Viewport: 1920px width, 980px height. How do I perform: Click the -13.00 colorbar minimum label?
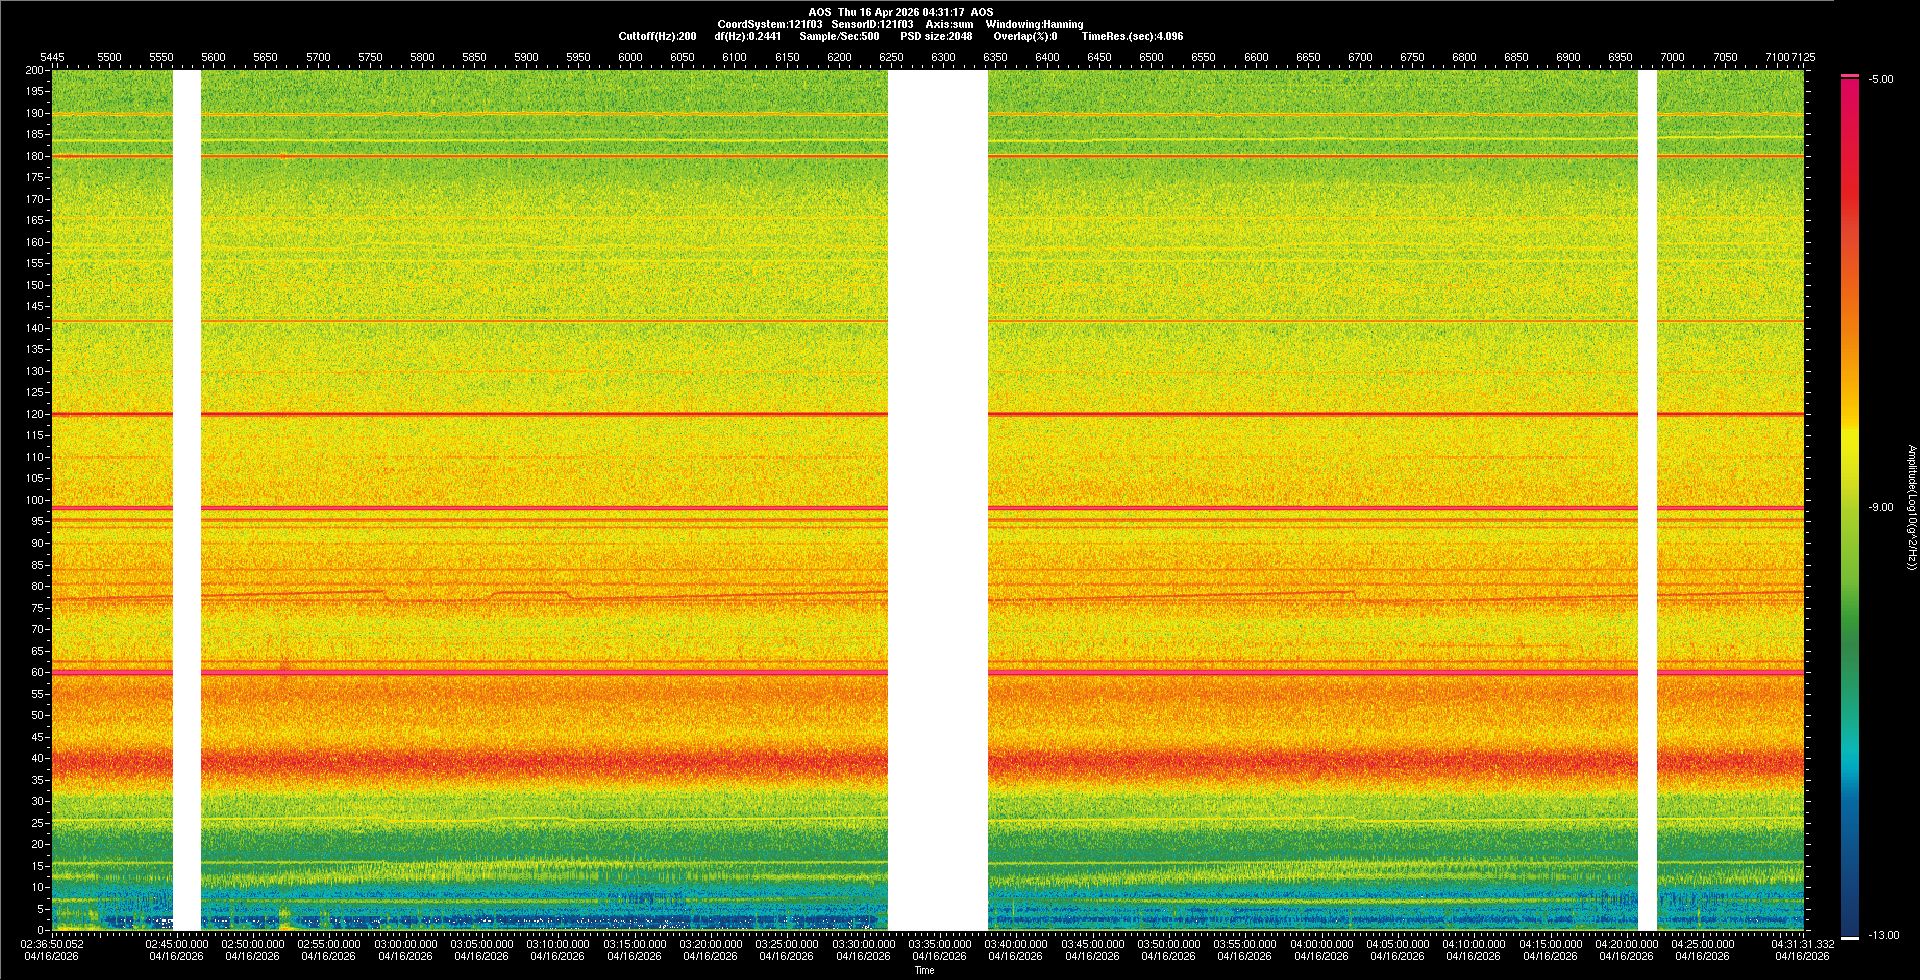(x=1883, y=936)
